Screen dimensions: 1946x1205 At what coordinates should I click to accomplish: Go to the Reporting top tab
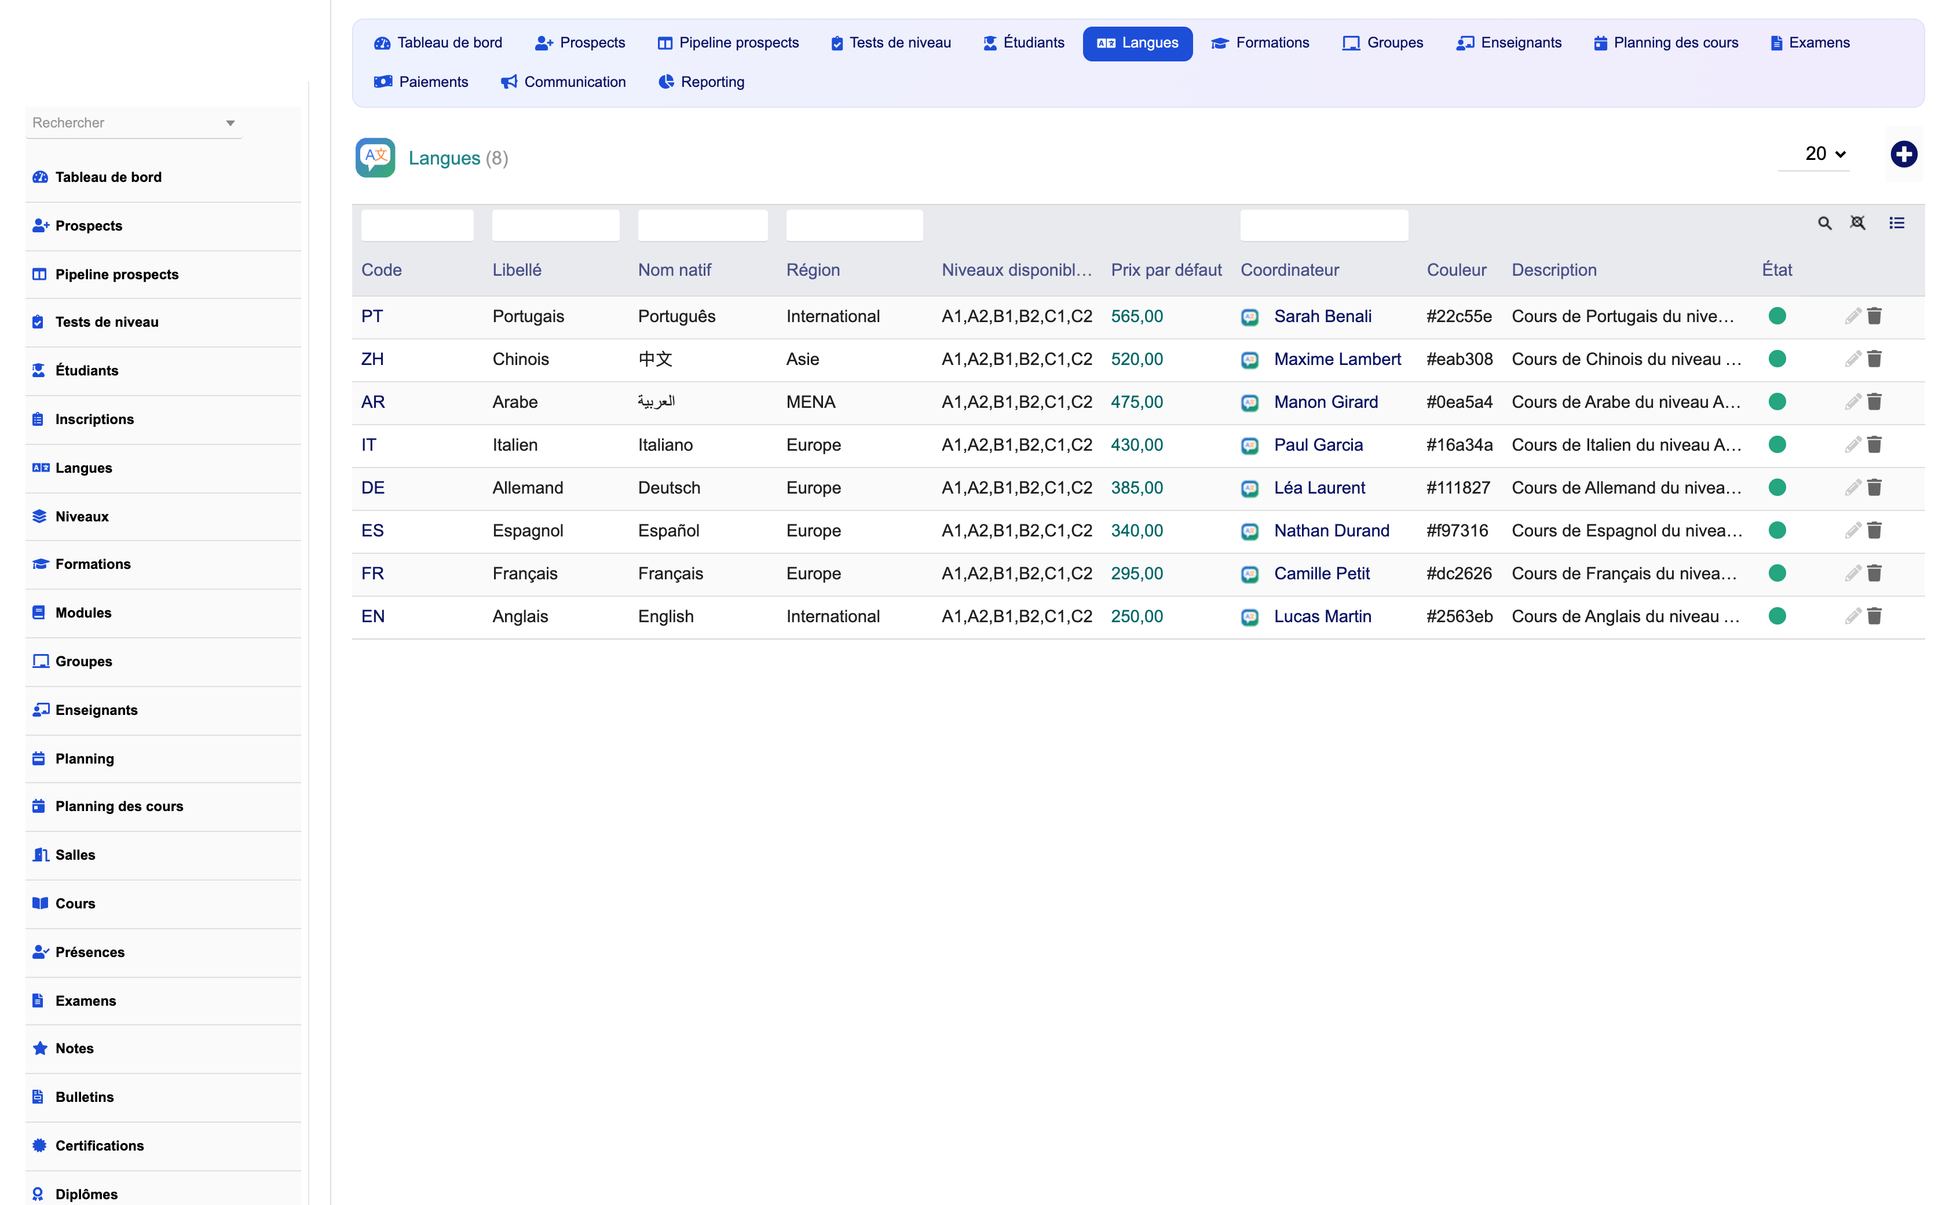tap(701, 82)
